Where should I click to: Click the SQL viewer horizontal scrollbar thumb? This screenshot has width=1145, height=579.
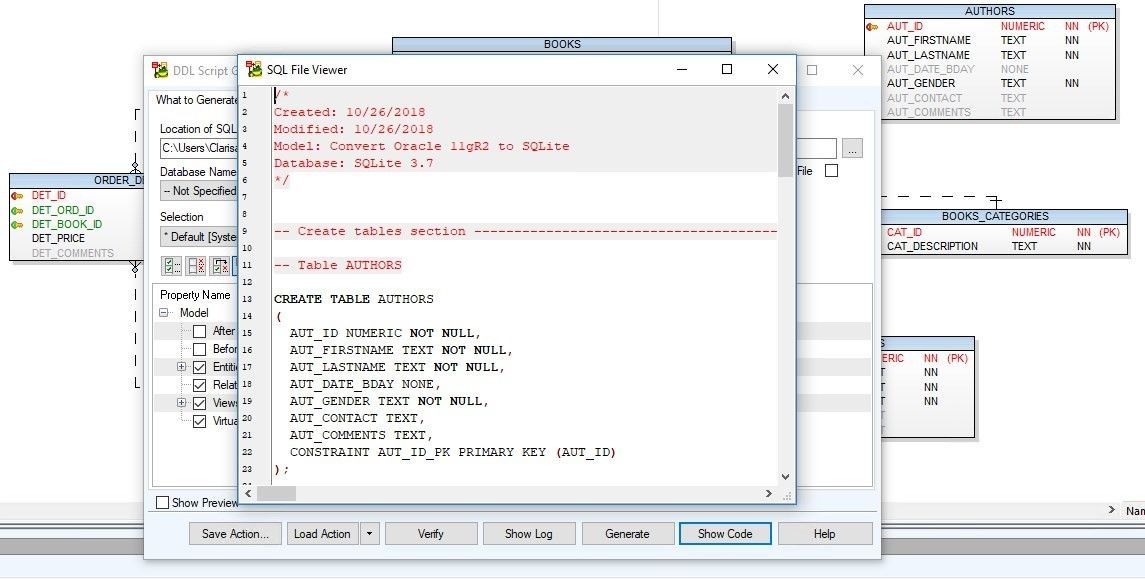click(x=277, y=494)
